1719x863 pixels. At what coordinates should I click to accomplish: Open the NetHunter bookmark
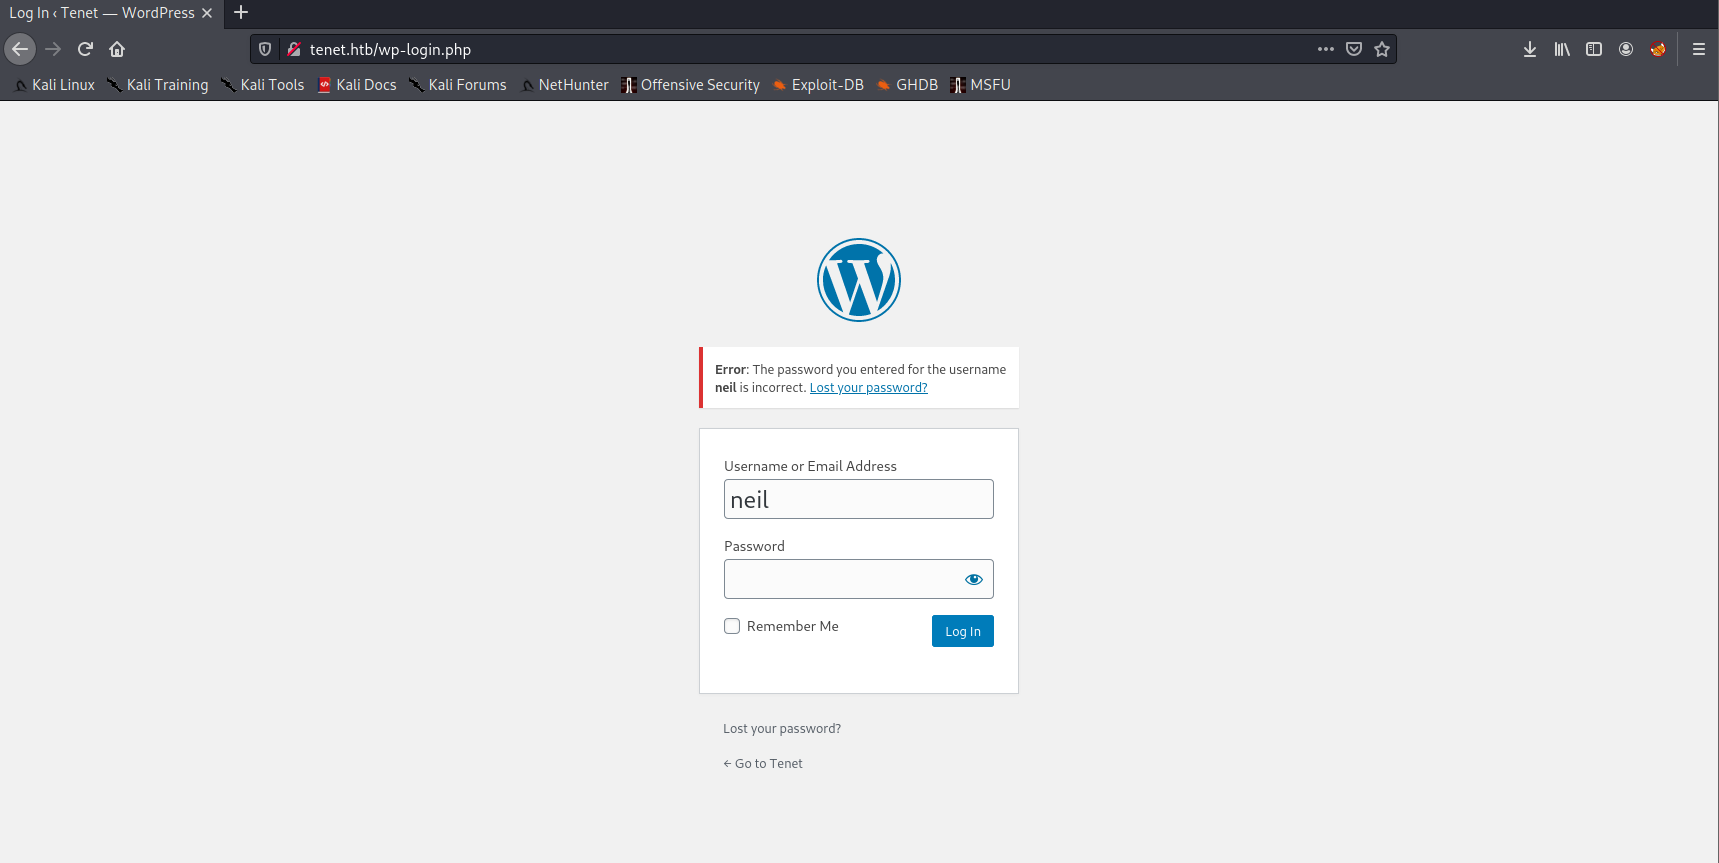pyautogui.click(x=564, y=85)
